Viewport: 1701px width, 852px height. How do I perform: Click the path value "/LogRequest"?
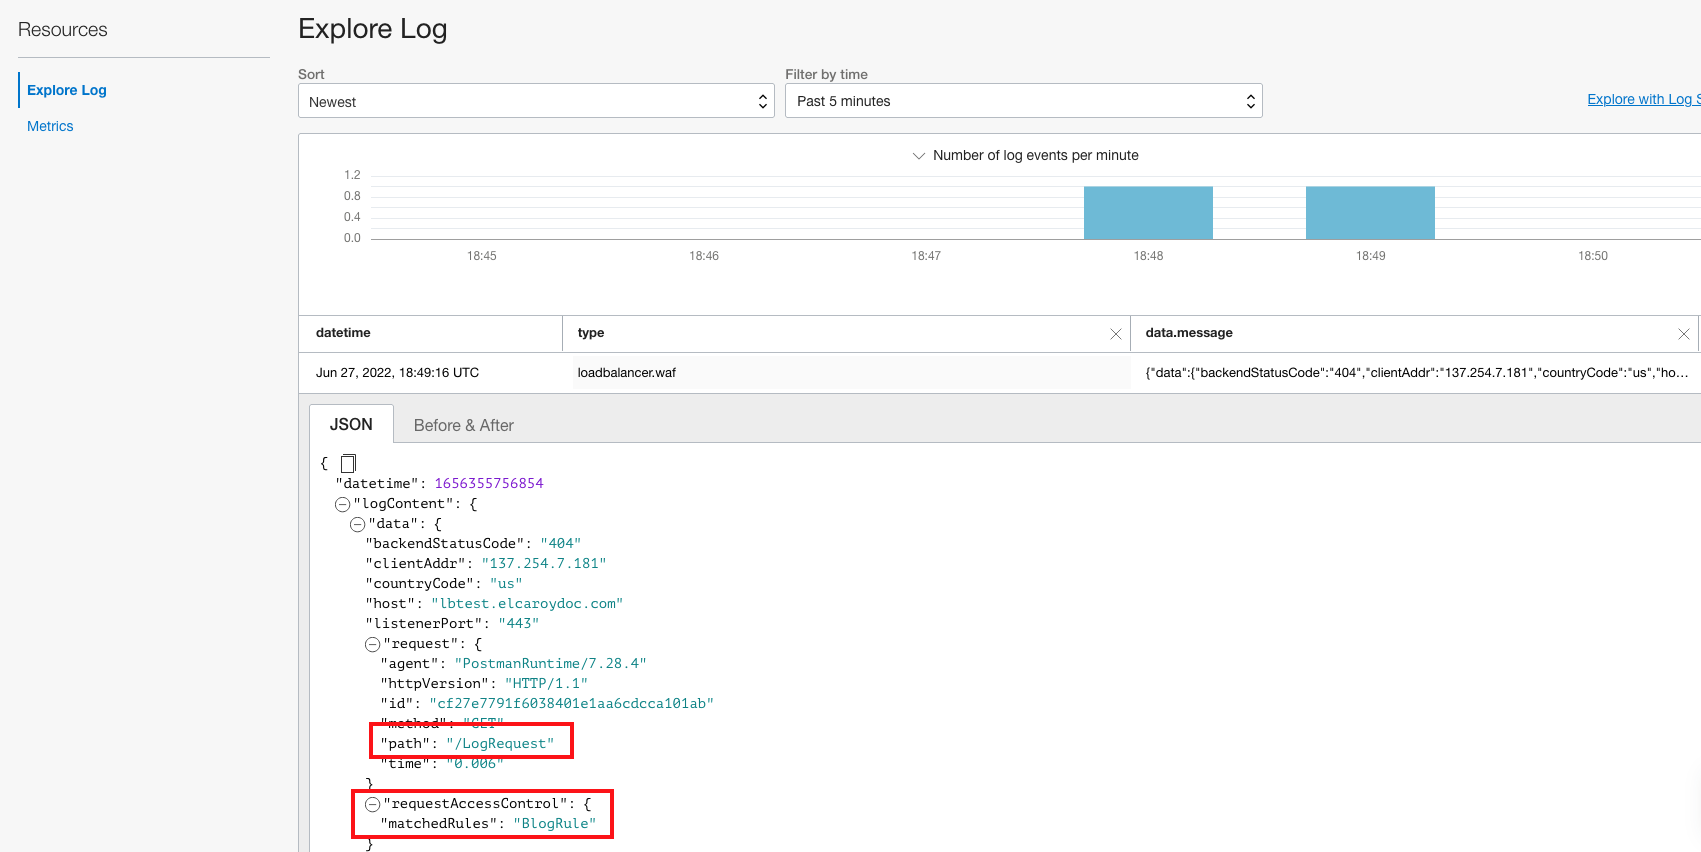[x=500, y=743]
